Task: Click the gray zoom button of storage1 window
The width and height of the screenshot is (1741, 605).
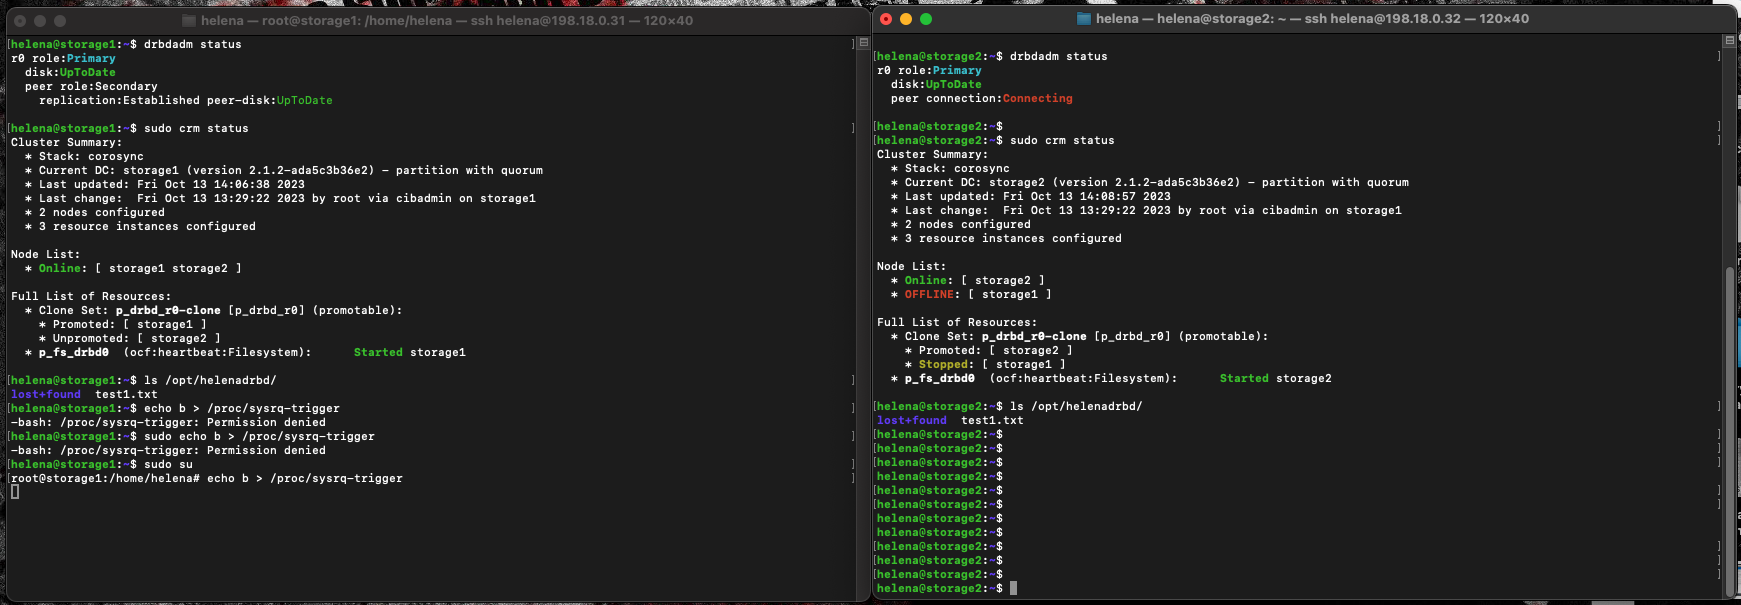Action: 60,21
